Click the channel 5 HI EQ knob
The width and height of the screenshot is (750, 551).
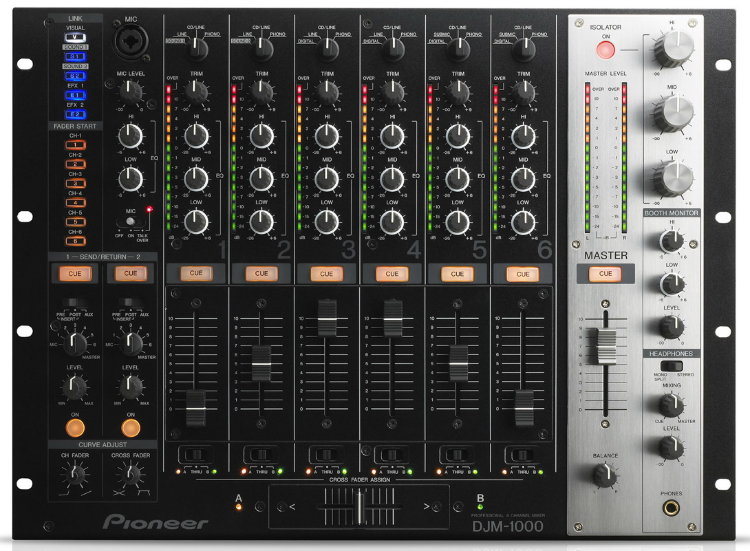coord(458,136)
